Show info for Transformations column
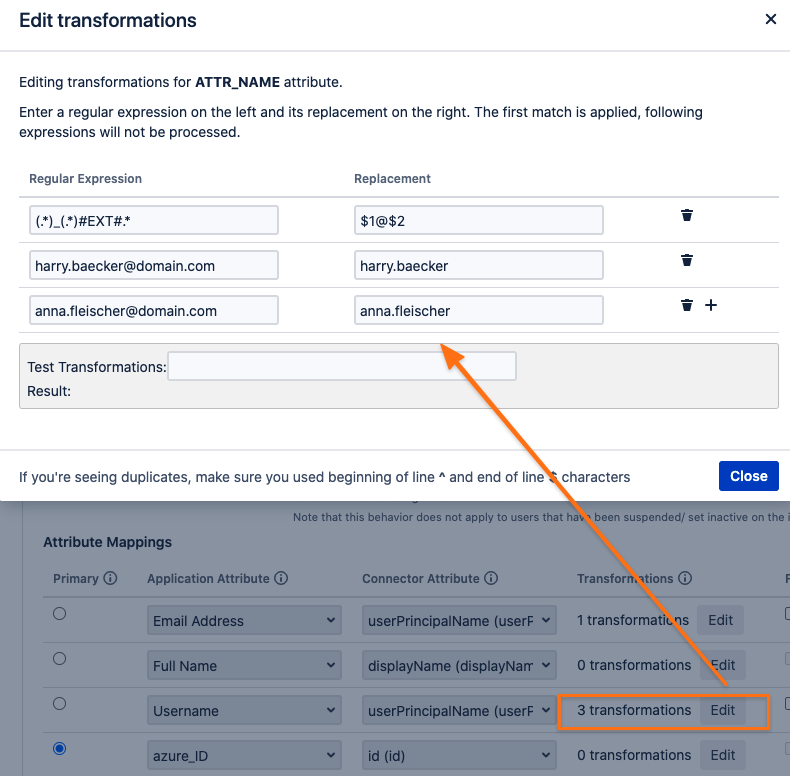Screen dimensions: 790x776 (x=685, y=578)
